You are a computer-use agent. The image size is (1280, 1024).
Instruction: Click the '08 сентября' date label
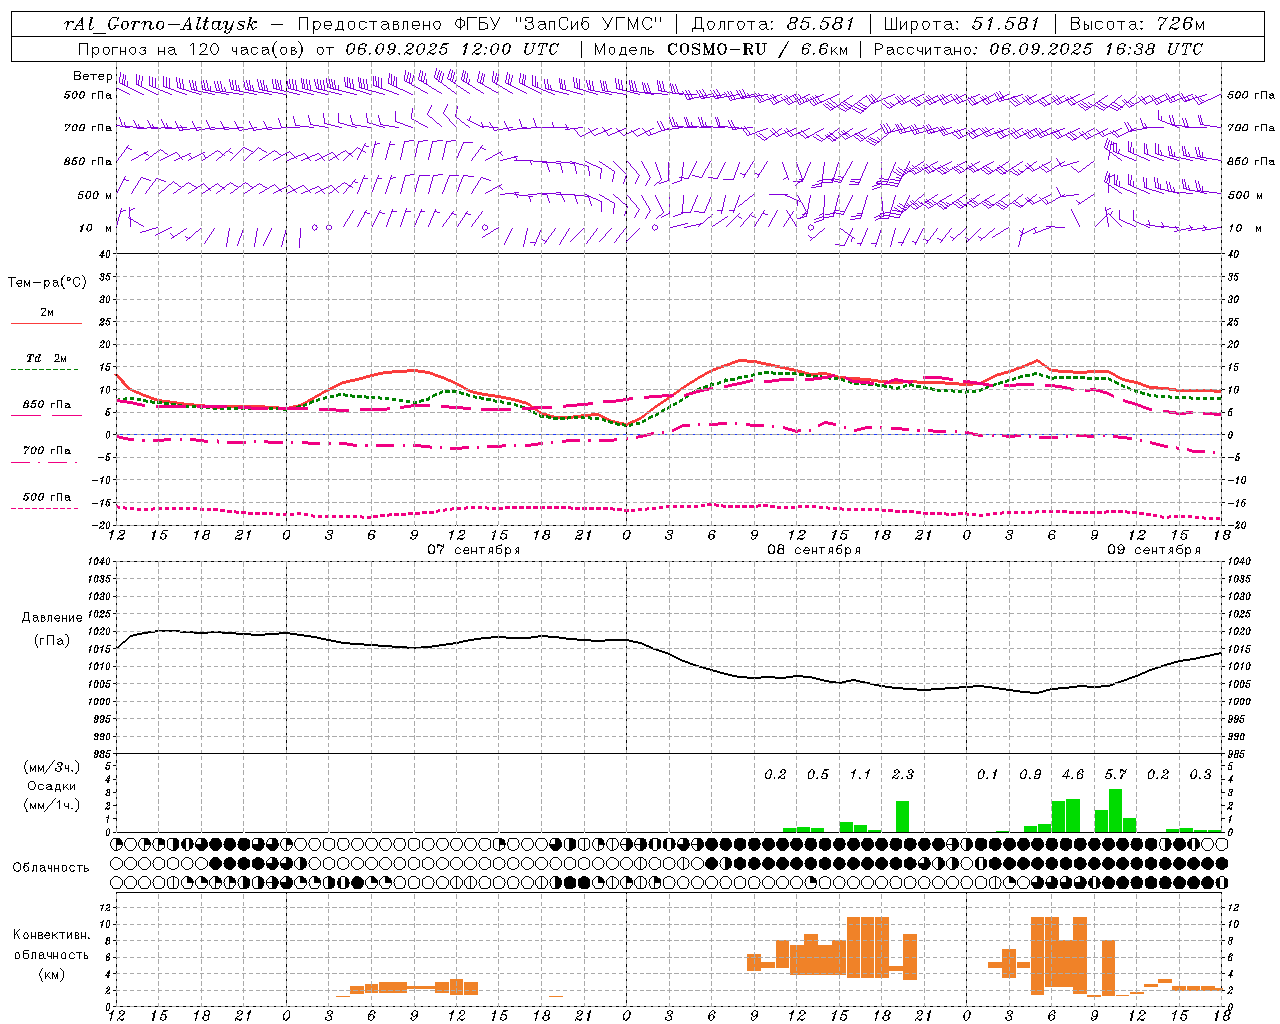pos(814,550)
